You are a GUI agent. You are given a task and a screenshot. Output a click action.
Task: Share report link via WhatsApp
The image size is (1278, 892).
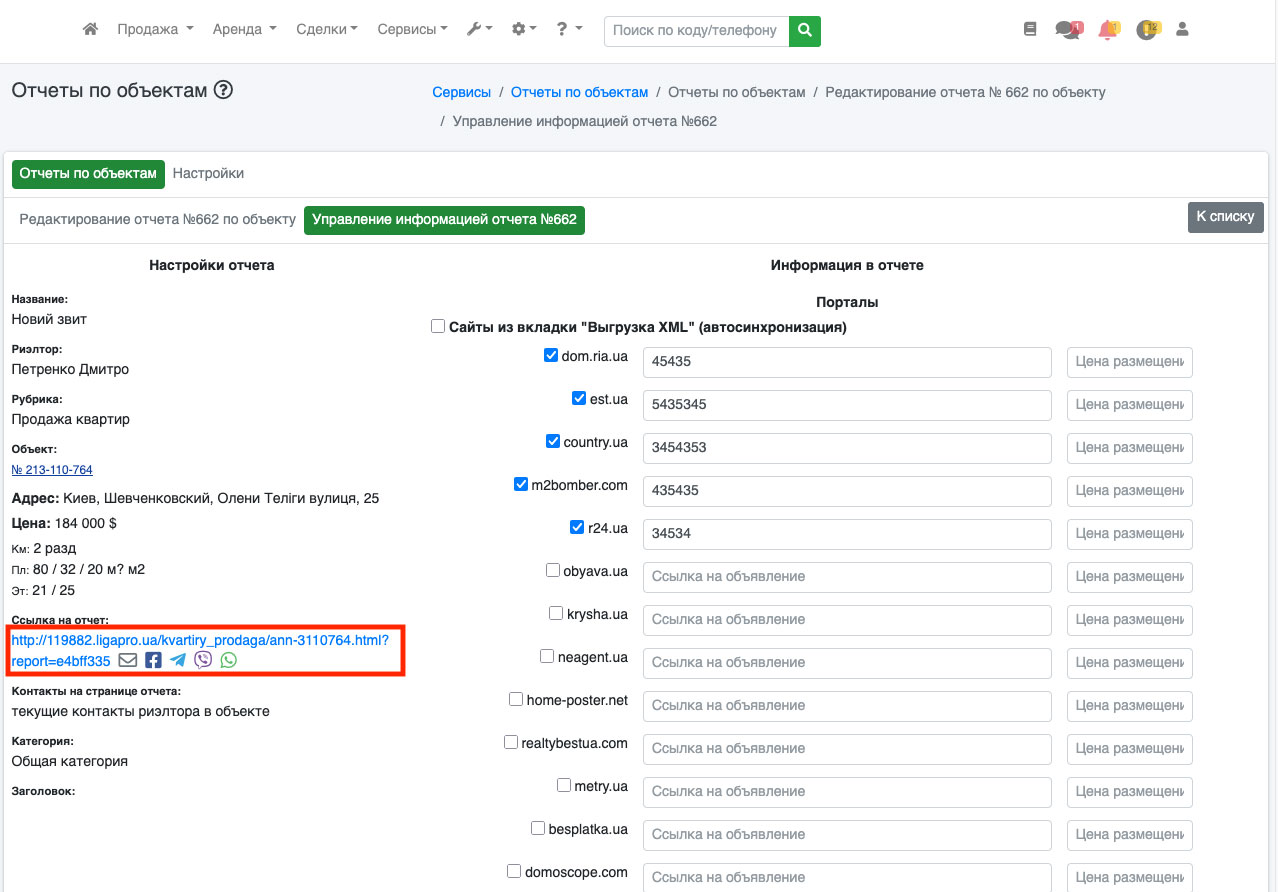tap(229, 660)
